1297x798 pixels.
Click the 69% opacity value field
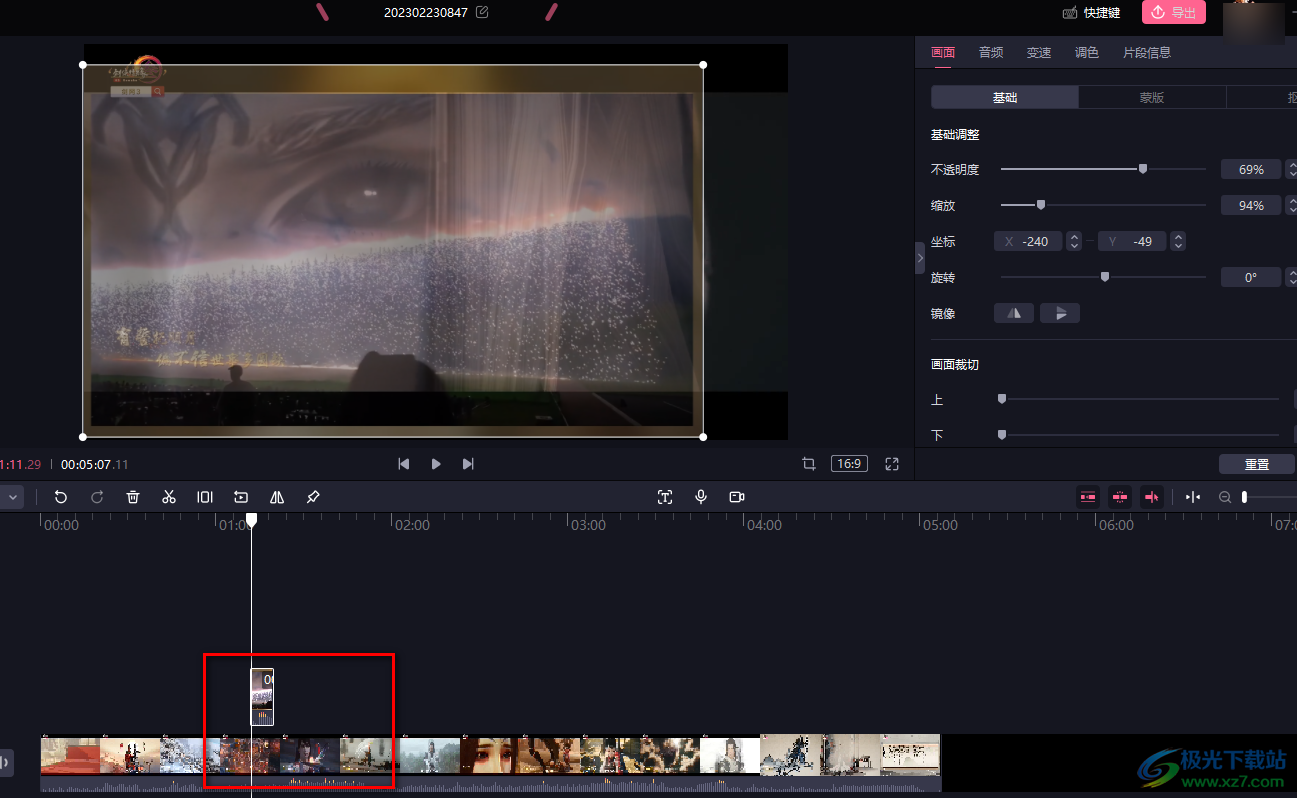point(1251,170)
